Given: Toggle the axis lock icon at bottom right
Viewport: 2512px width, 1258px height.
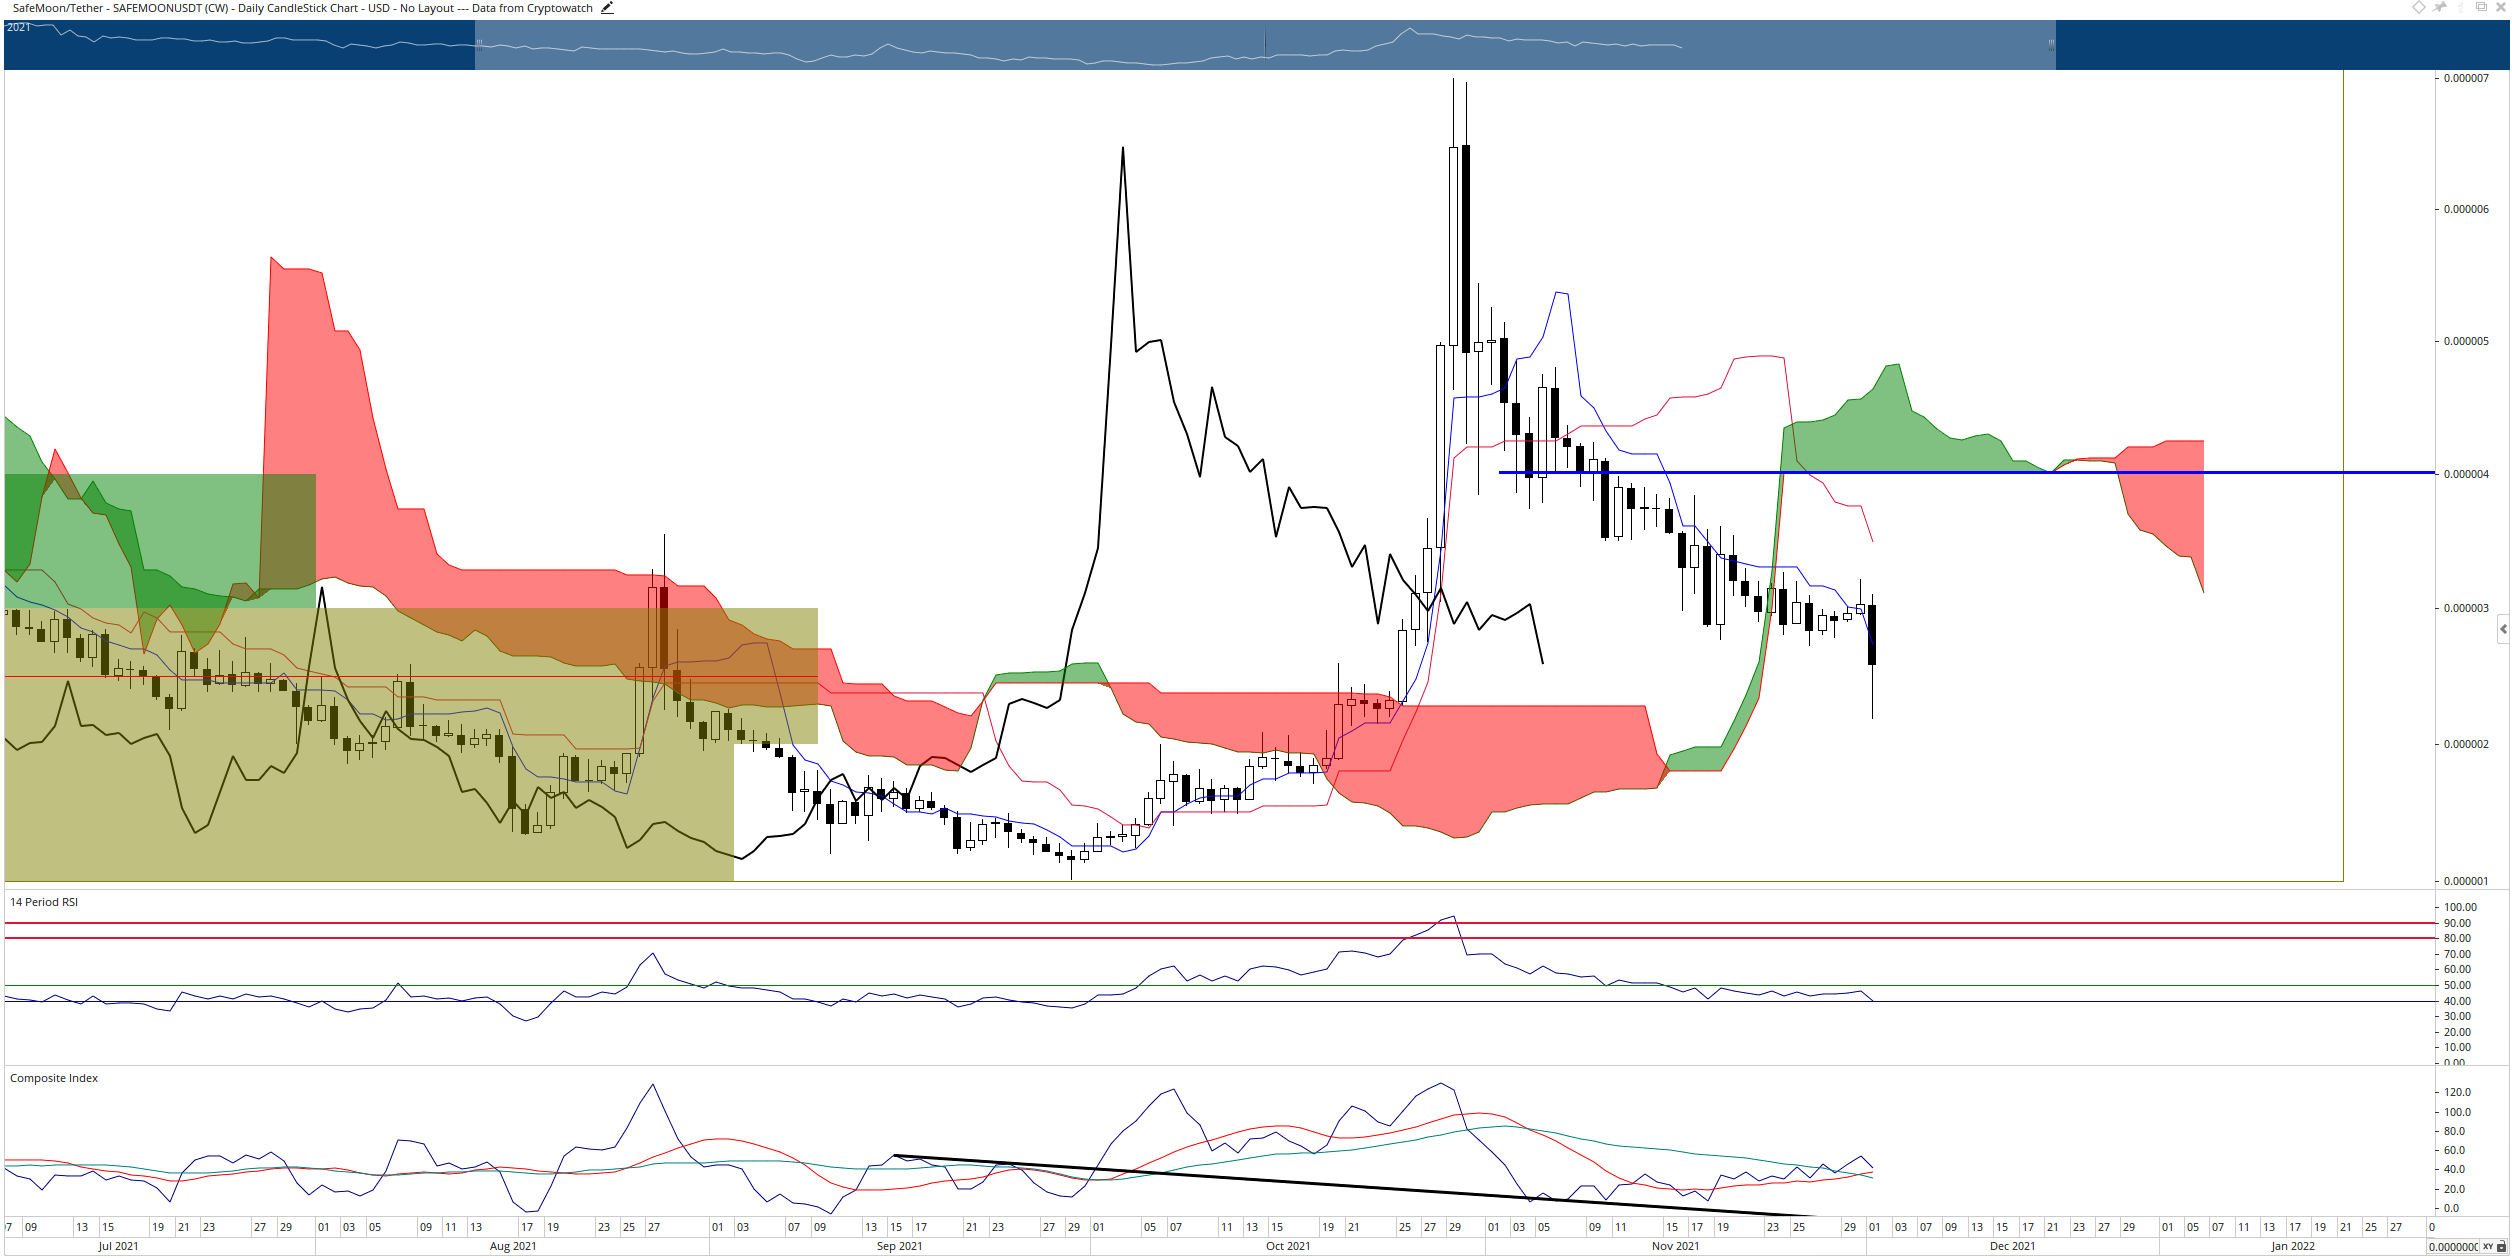Looking at the screenshot, I should (x=2502, y=1247).
